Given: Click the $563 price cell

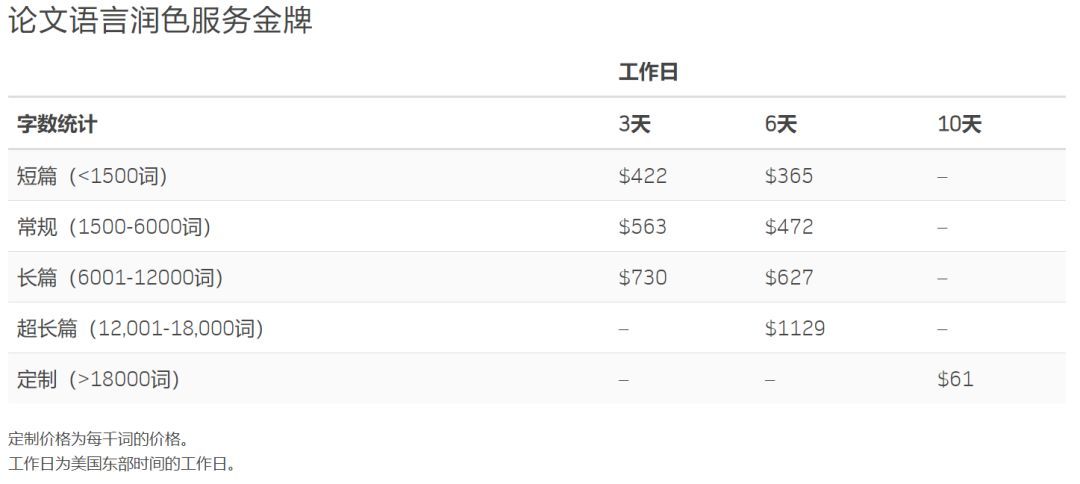Looking at the screenshot, I should pyautogui.click(x=643, y=227).
